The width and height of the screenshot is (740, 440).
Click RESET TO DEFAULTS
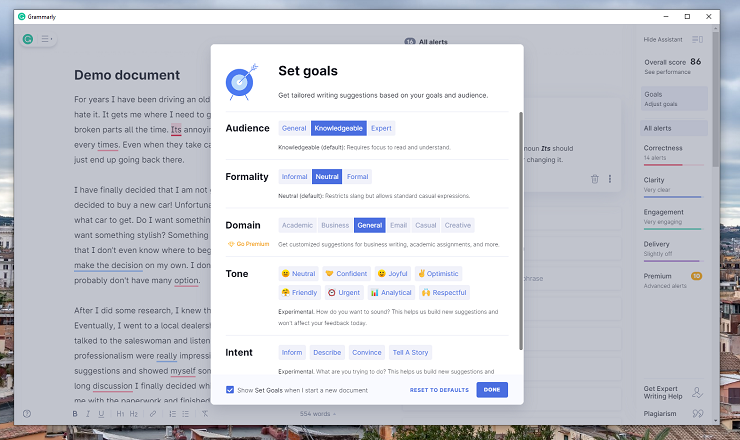pos(439,390)
